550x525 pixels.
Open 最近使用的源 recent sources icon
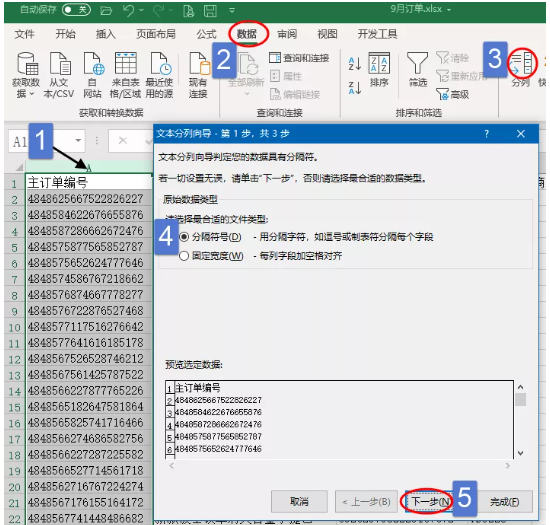pos(160,64)
